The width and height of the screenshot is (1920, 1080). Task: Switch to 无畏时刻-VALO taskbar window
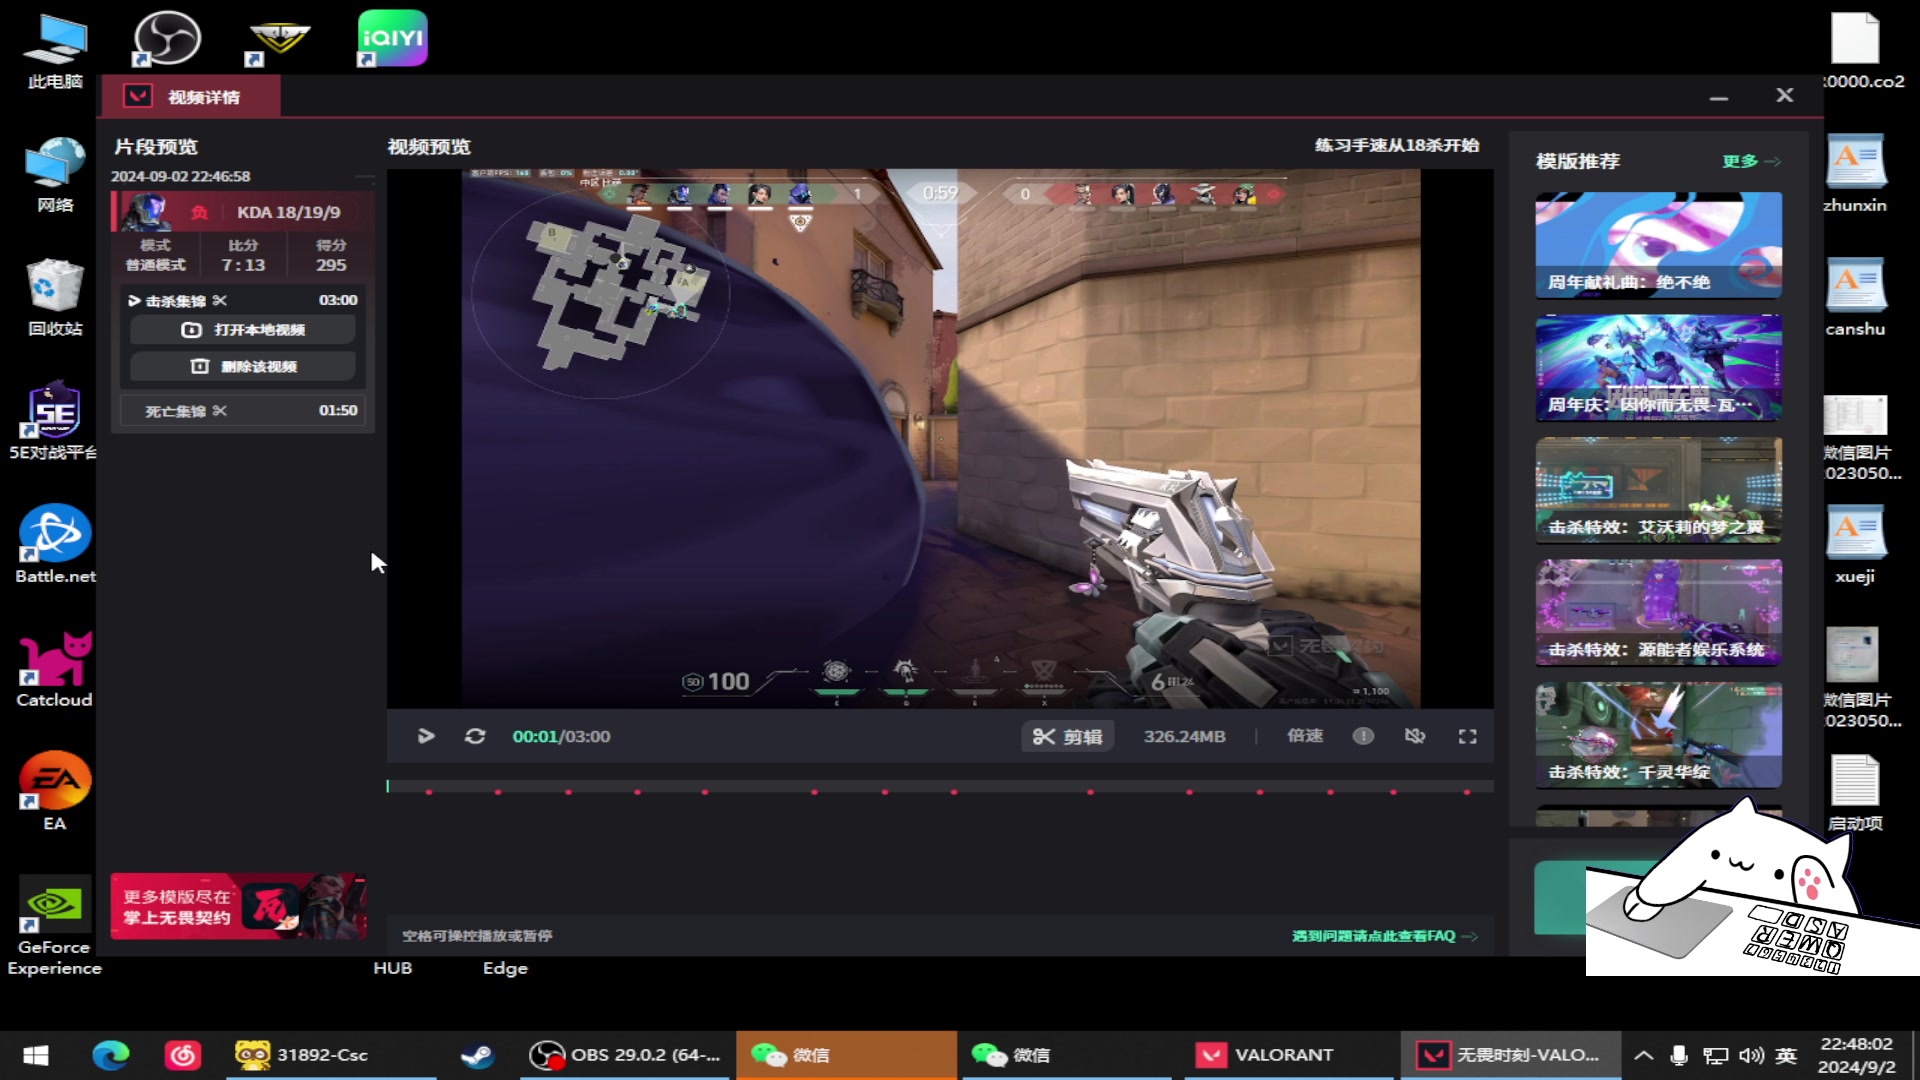pos(1510,1055)
